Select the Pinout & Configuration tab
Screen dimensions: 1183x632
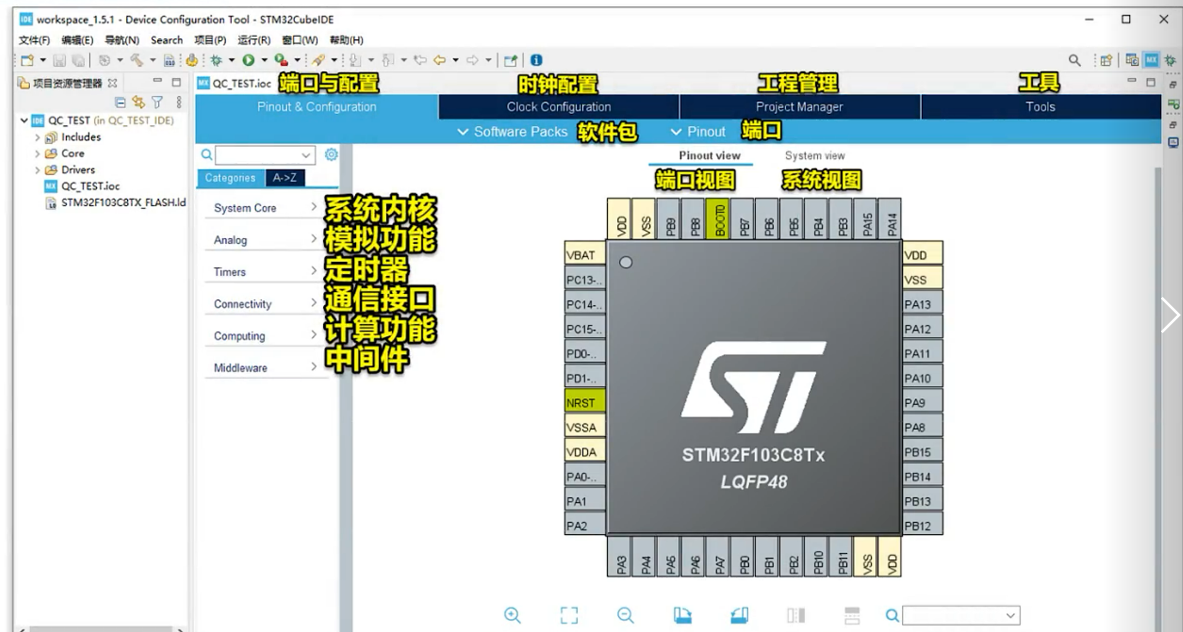click(x=317, y=107)
